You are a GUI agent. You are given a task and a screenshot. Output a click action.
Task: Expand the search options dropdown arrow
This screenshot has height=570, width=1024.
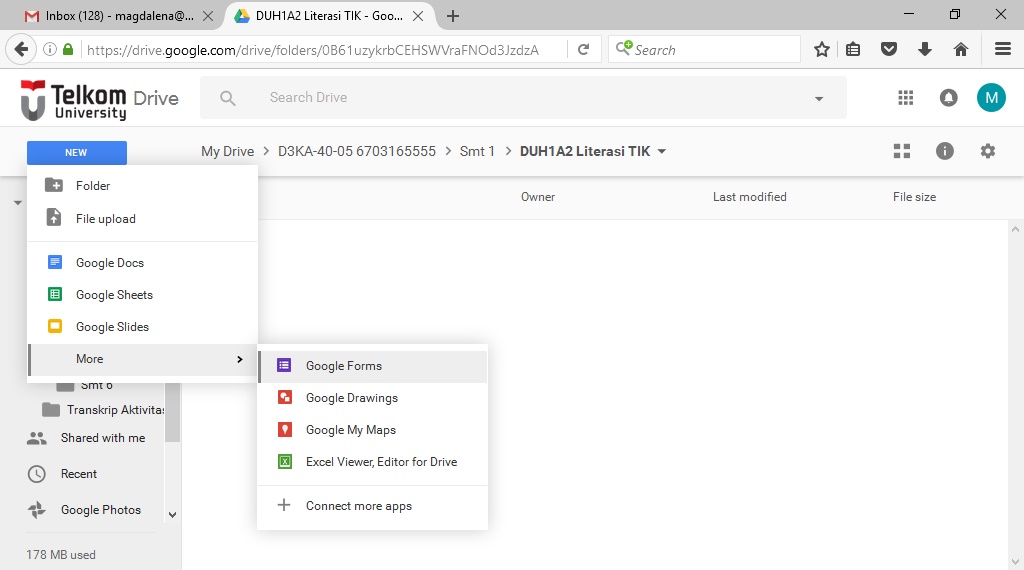click(x=819, y=98)
